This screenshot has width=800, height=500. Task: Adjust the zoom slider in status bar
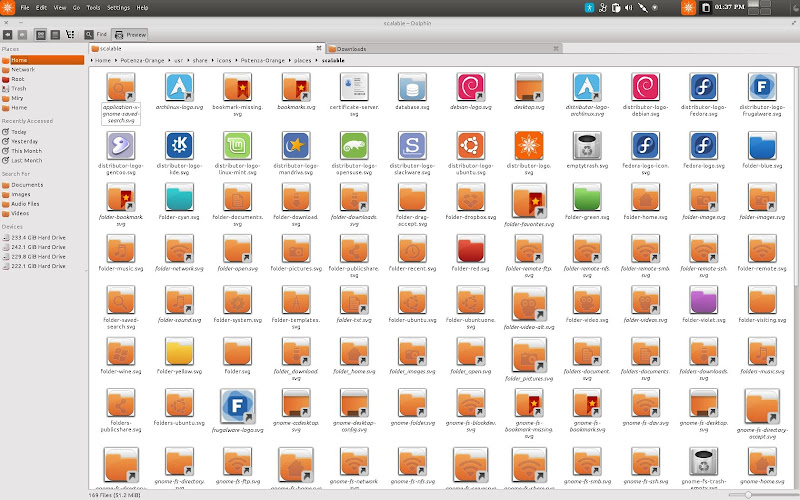click(748, 494)
